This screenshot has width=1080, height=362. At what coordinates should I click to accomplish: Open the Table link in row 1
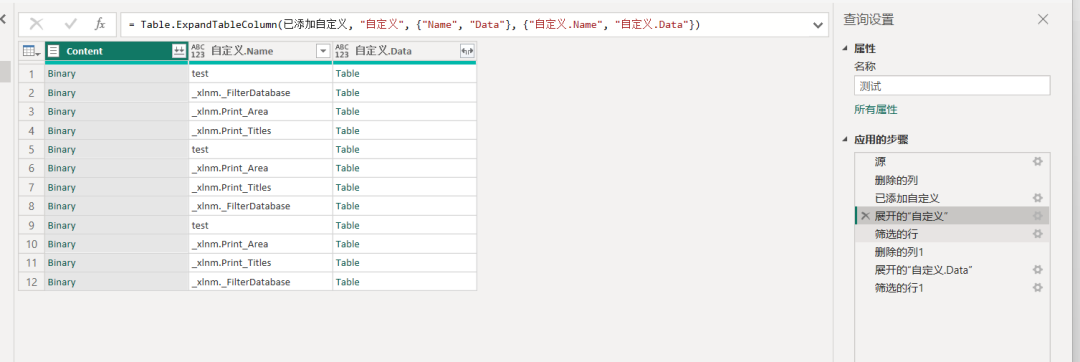[x=347, y=74]
